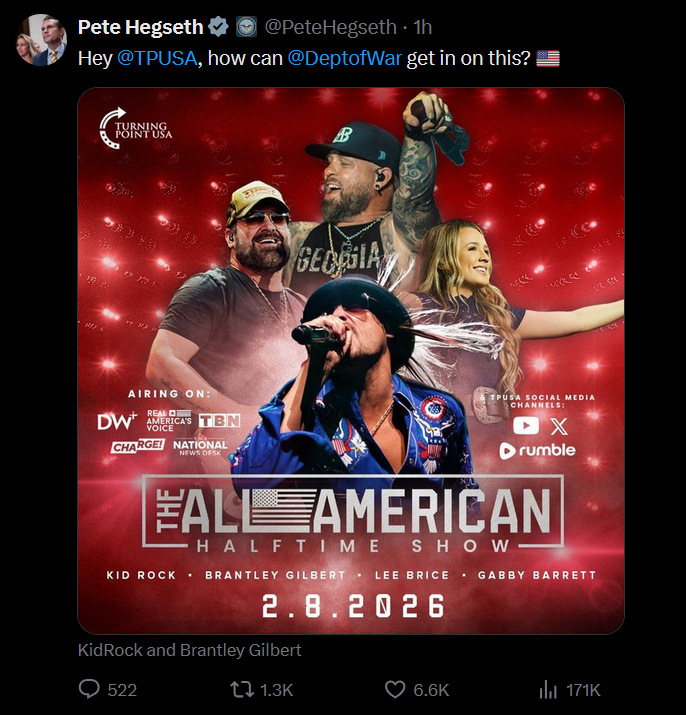Click the Turning Point USA logo on poster

click(135, 128)
